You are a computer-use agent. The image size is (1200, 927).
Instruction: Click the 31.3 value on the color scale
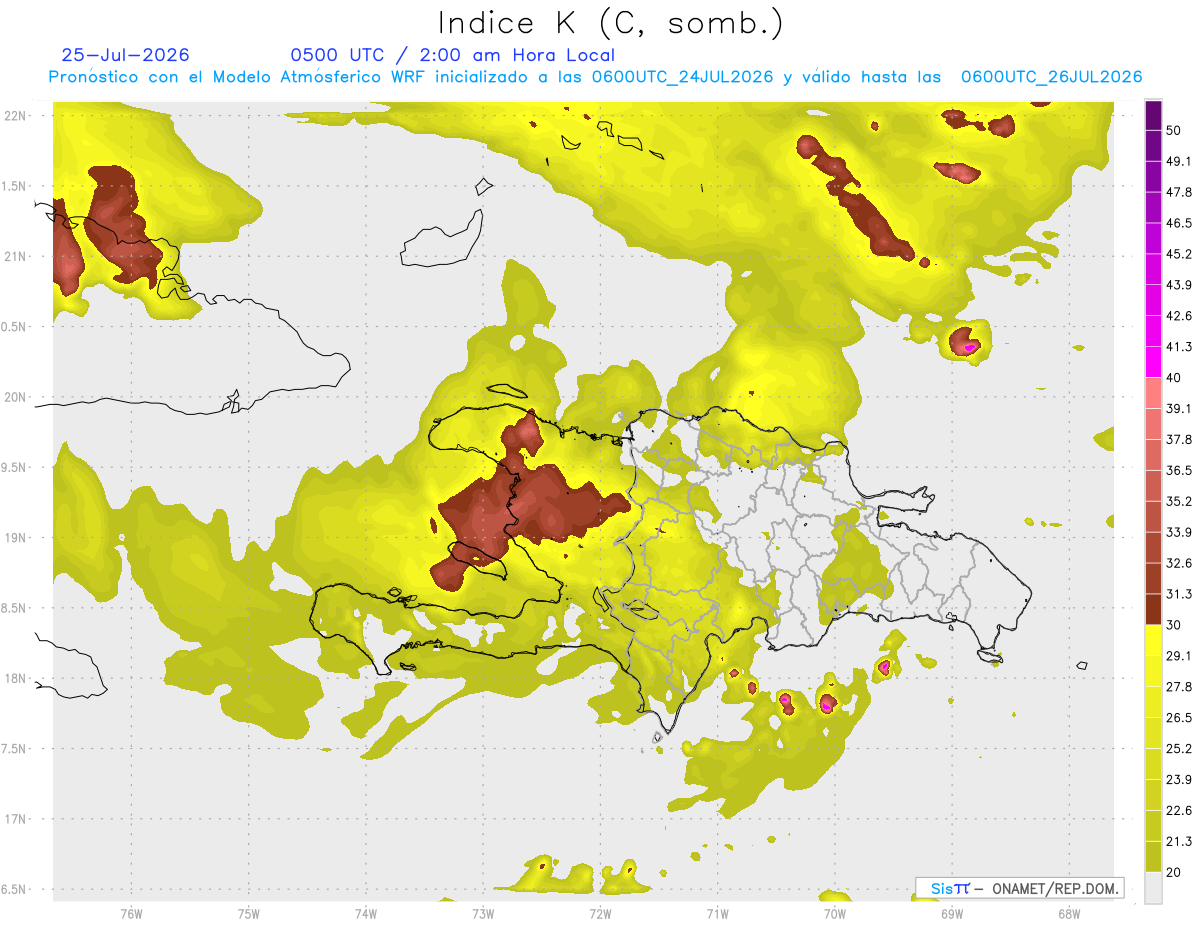coord(1178,594)
